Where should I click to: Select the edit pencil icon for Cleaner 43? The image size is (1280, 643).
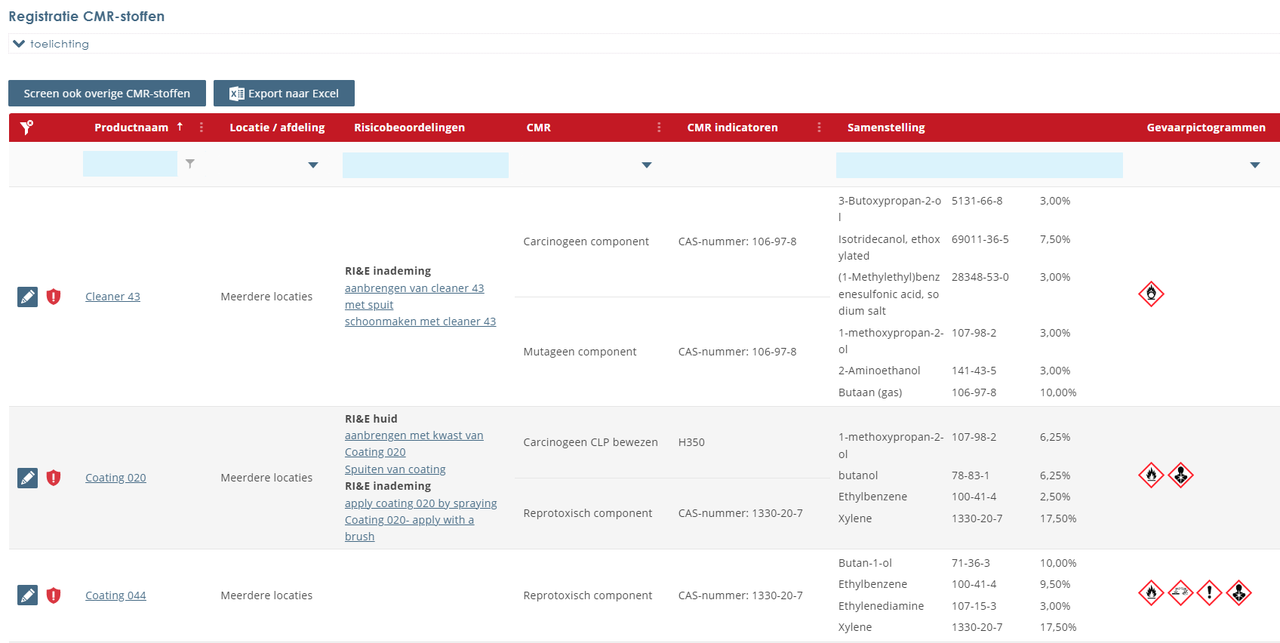pos(27,296)
